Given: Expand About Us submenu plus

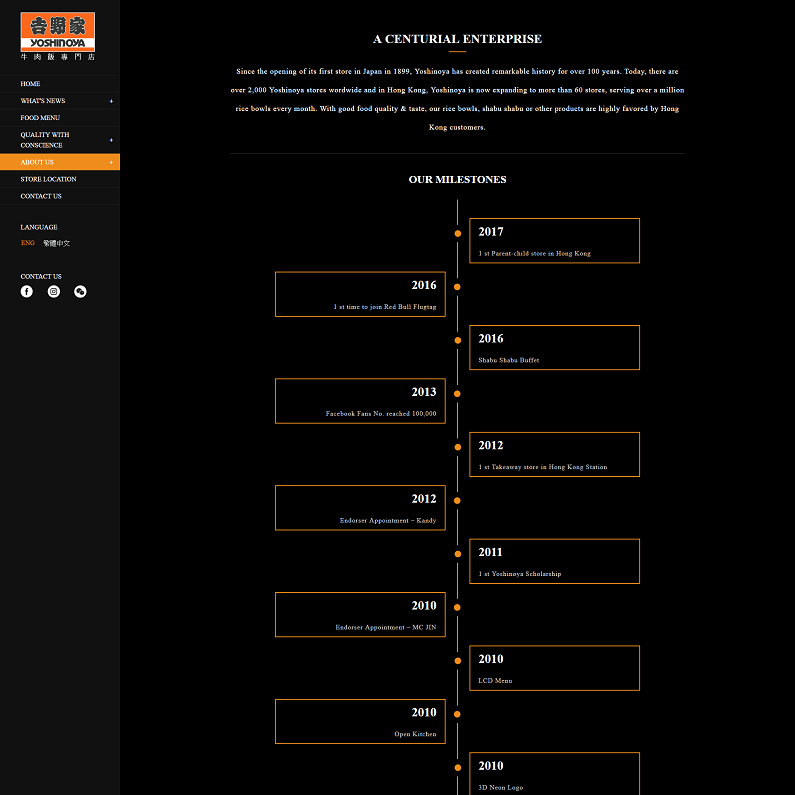Looking at the screenshot, I should tap(111, 162).
